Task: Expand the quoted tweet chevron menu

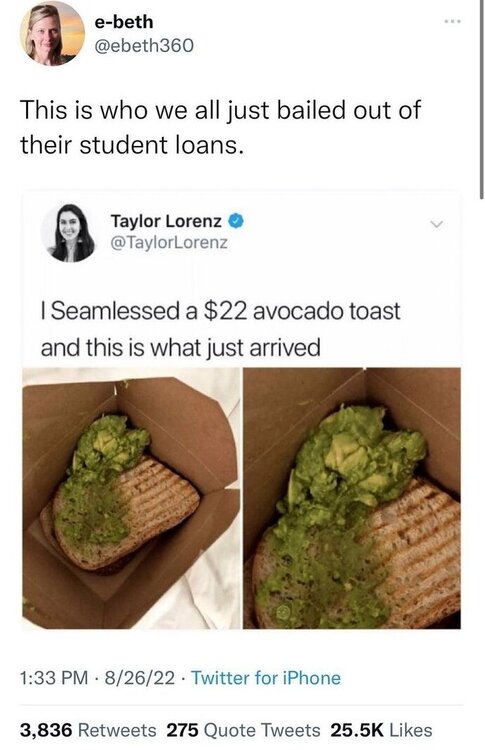Action: click(436, 224)
